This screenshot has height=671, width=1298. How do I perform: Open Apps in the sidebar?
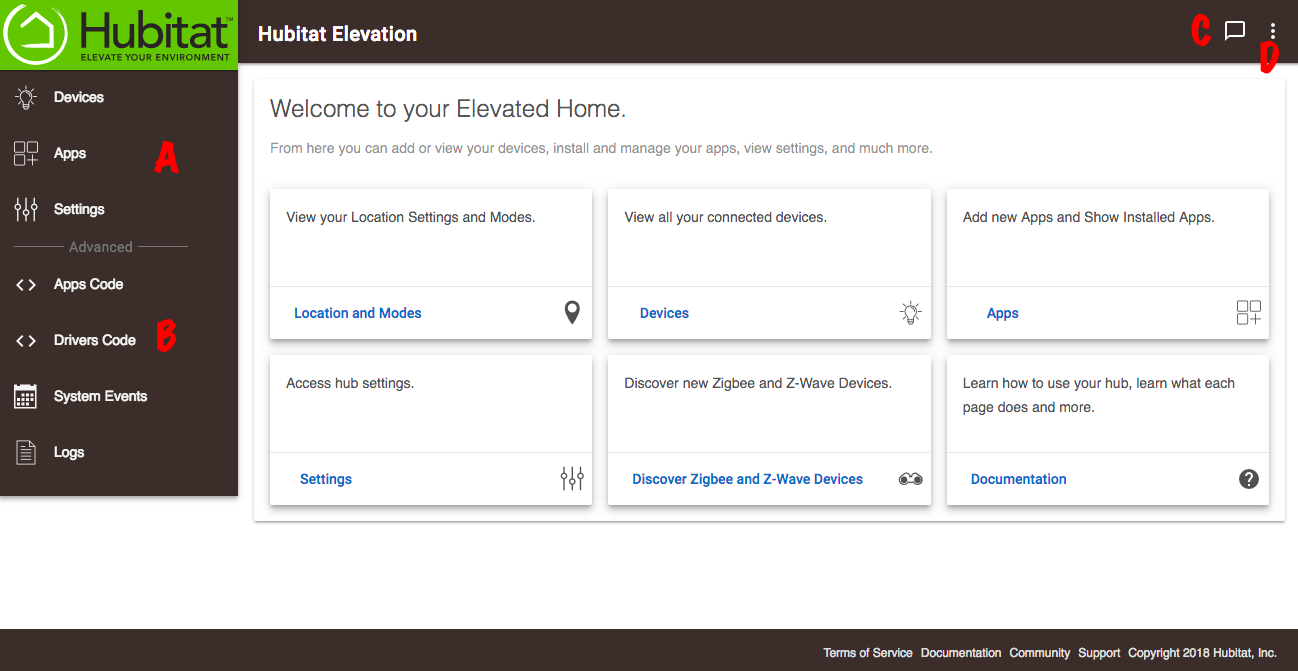(70, 153)
